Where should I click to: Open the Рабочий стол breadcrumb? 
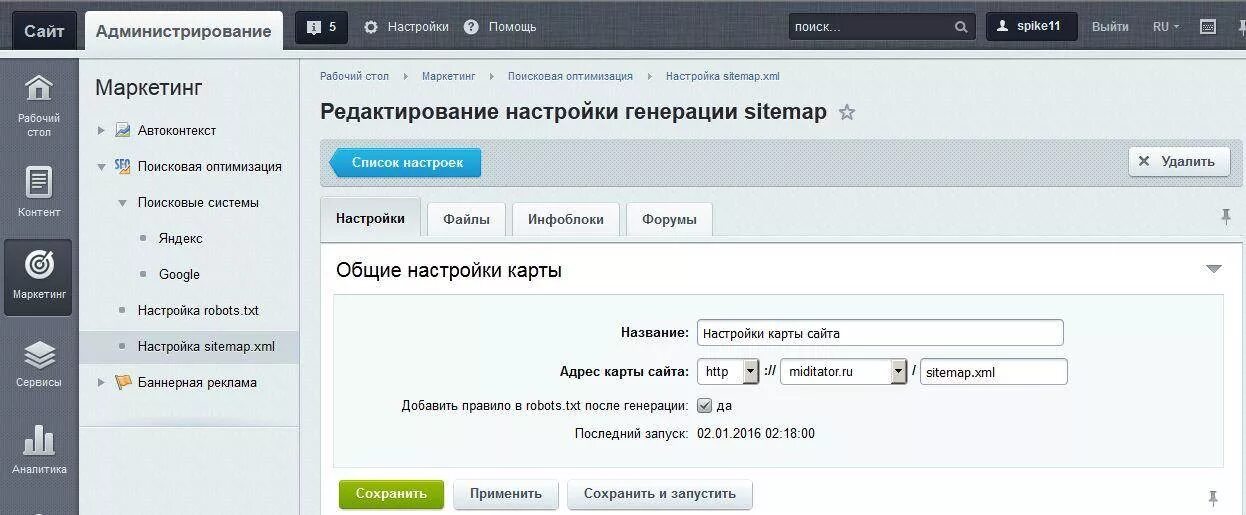point(354,76)
